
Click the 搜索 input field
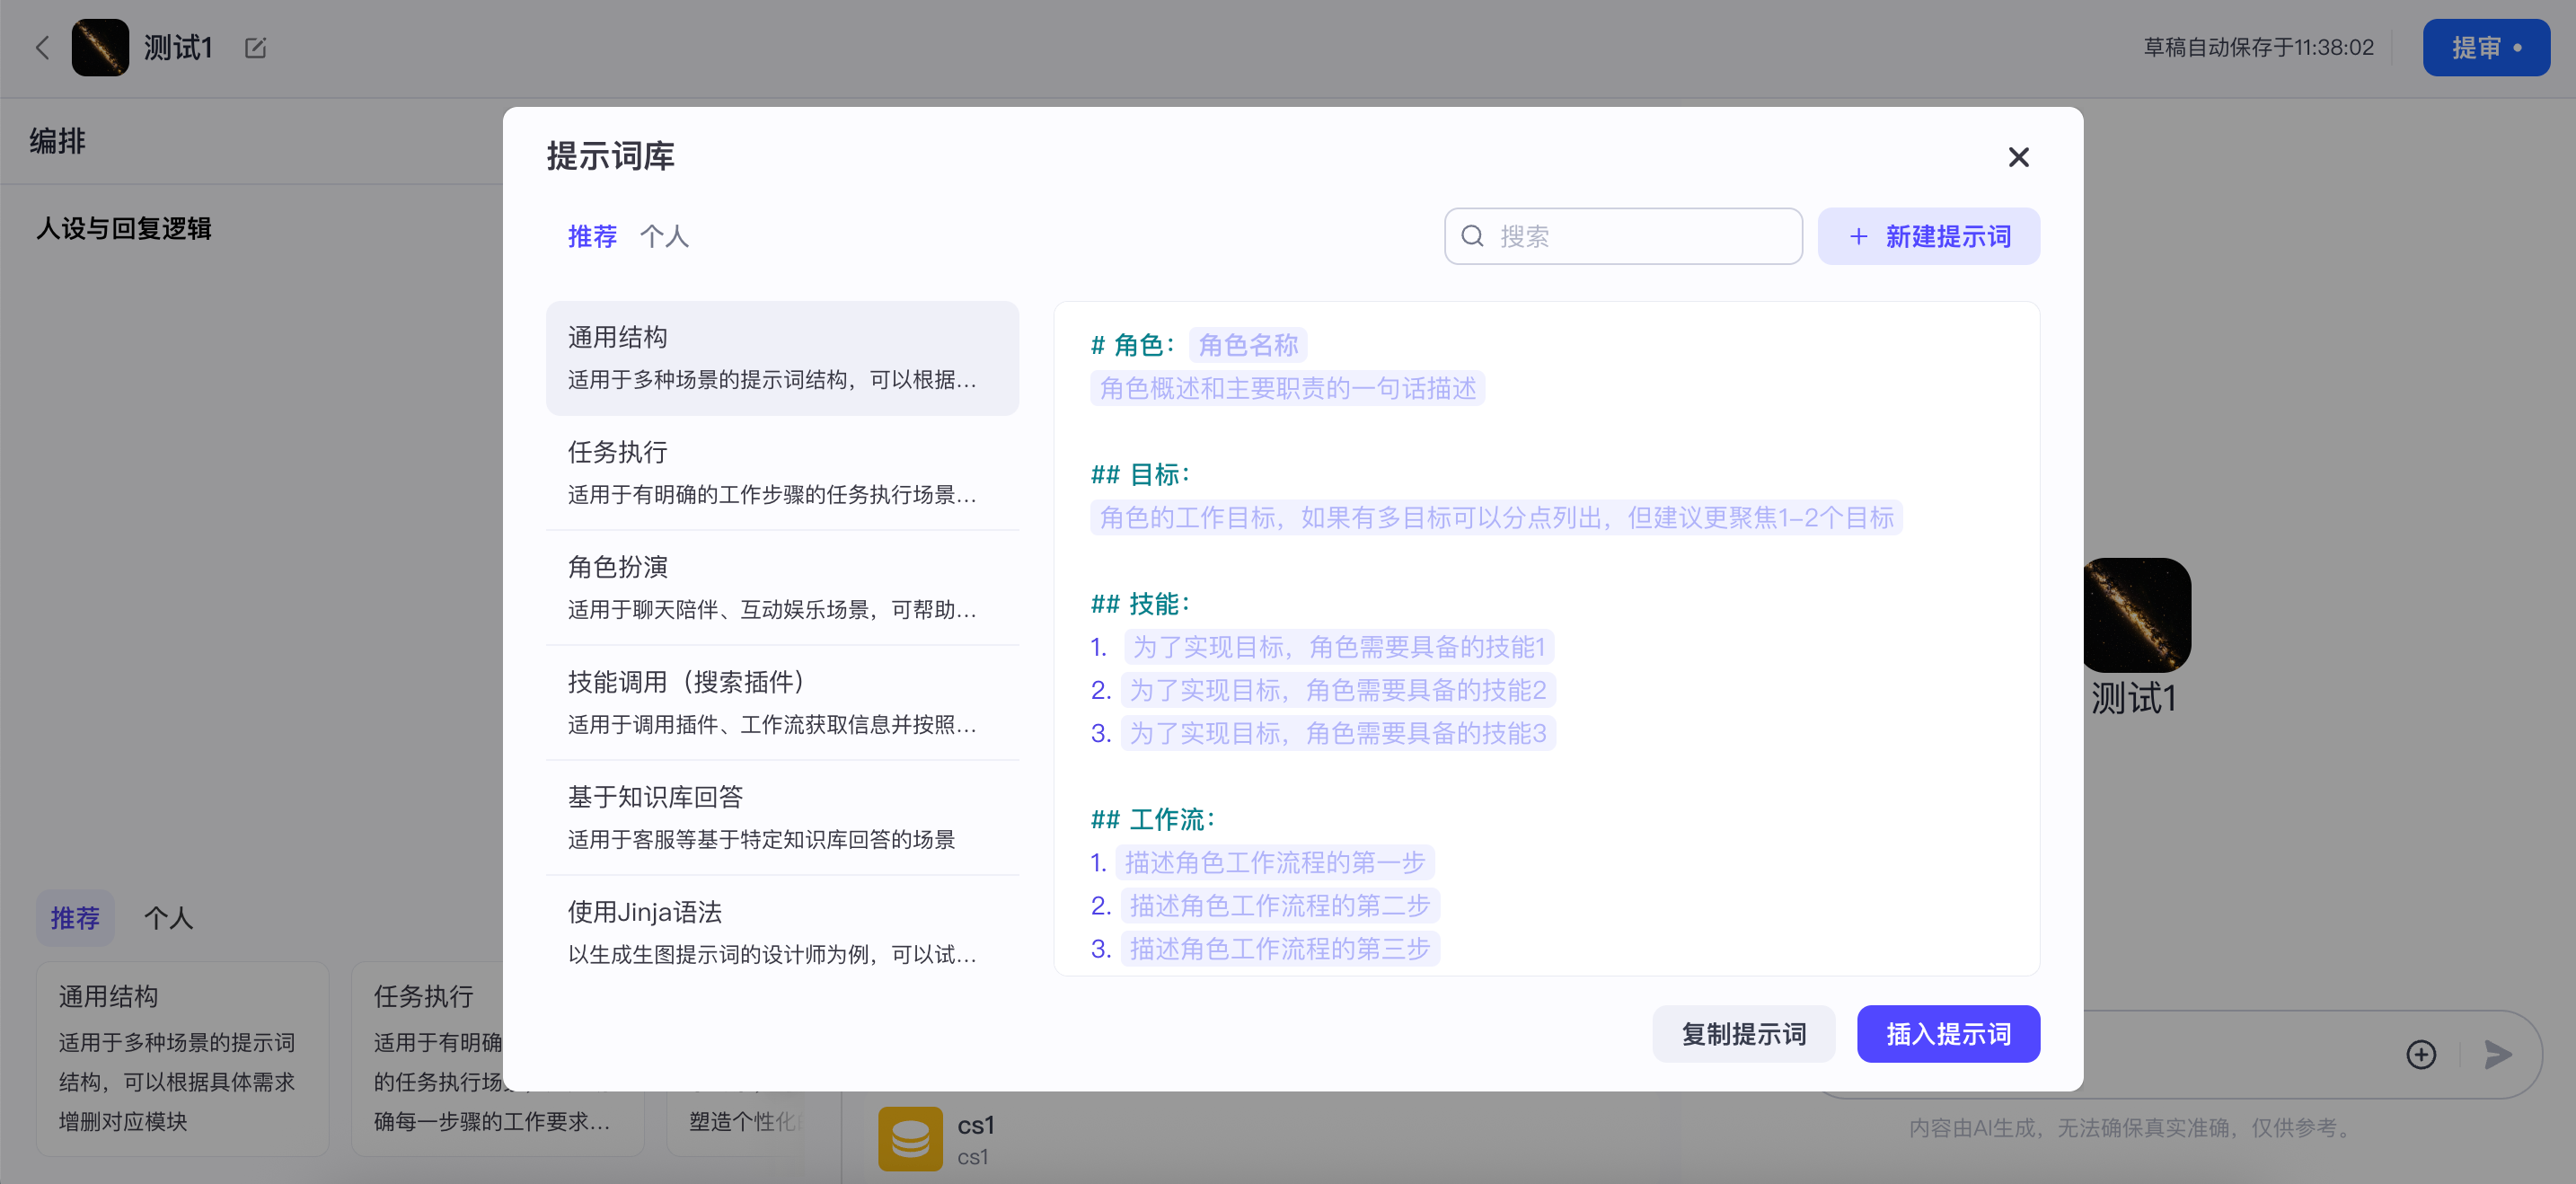click(1640, 236)
